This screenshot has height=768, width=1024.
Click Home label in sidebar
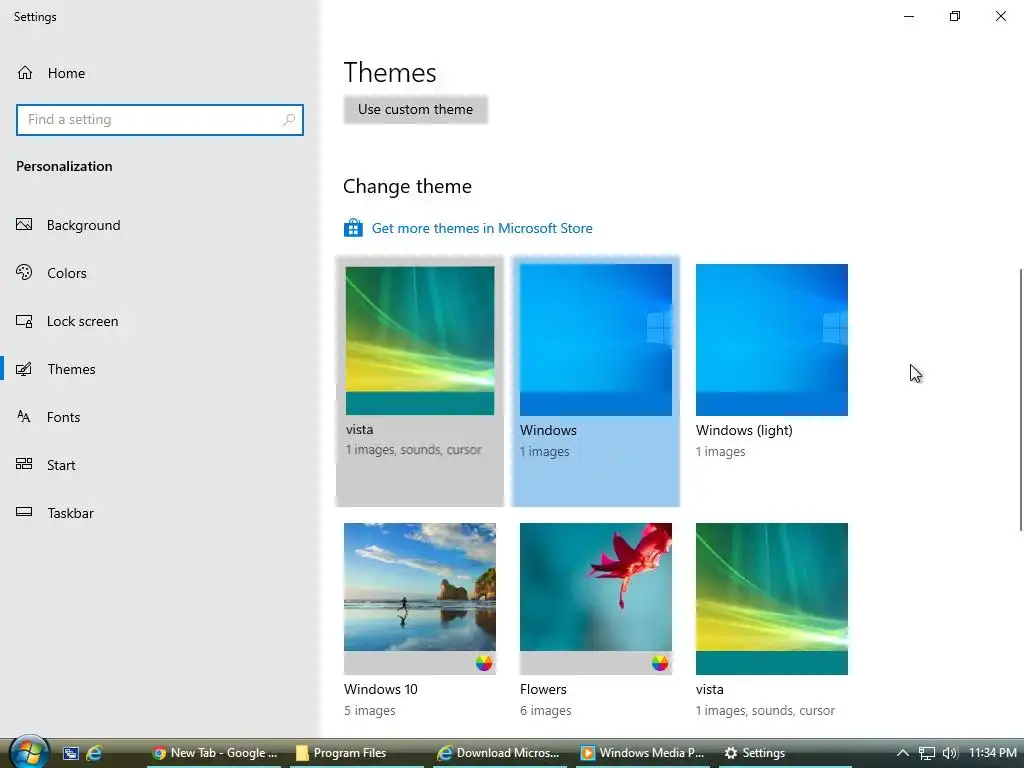tap(66, 73)
